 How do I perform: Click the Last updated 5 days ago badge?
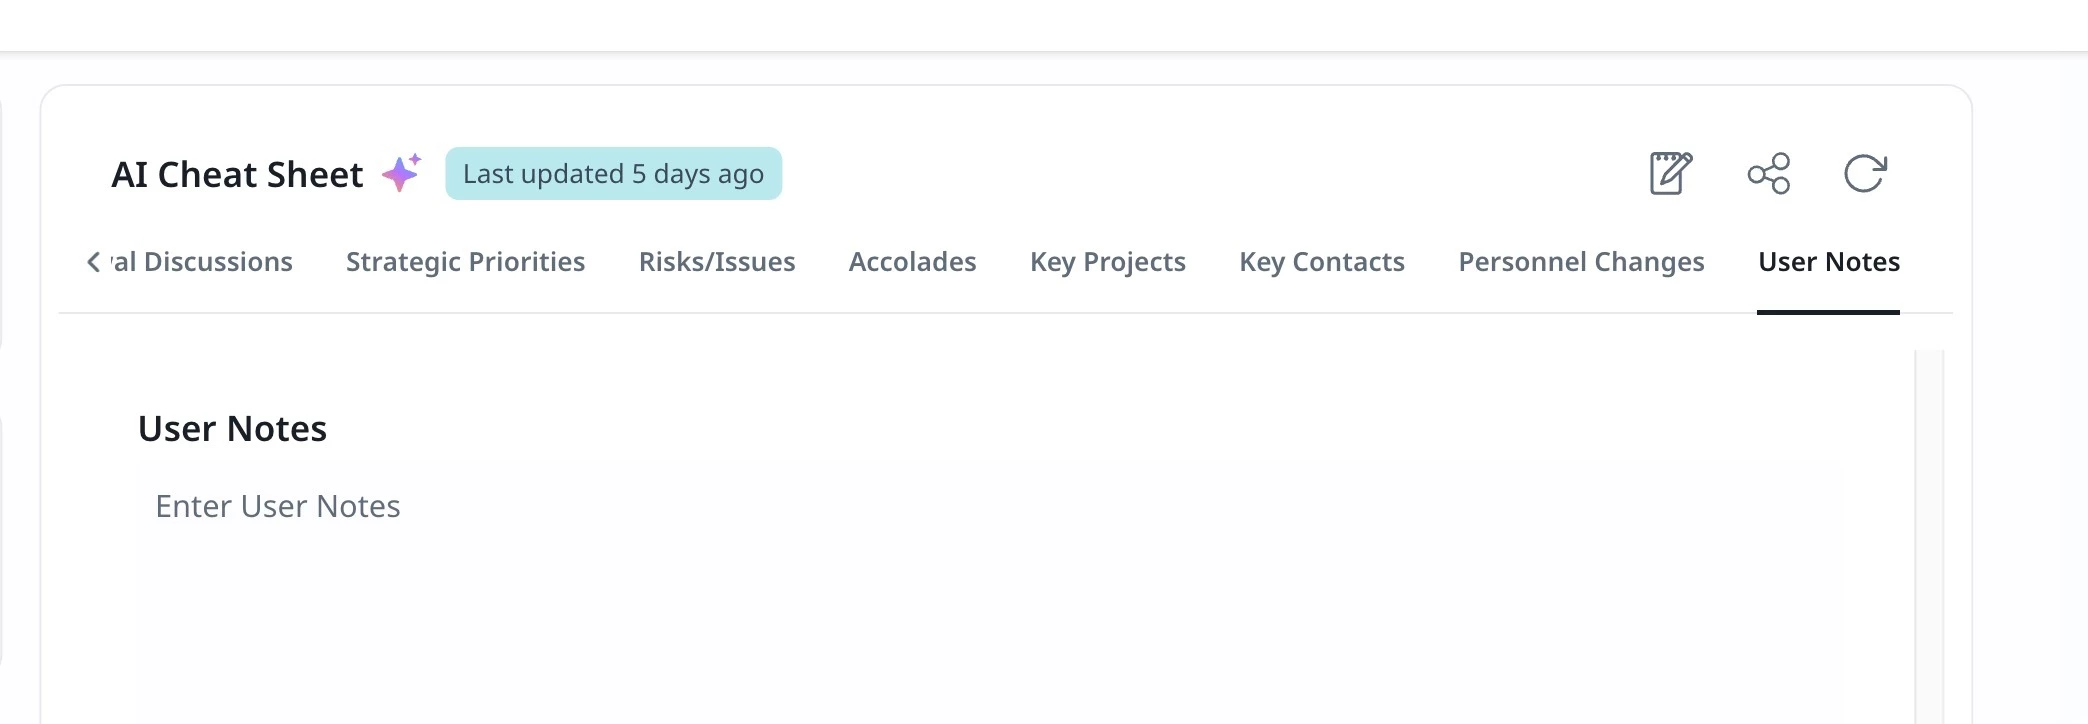(613, 174)
